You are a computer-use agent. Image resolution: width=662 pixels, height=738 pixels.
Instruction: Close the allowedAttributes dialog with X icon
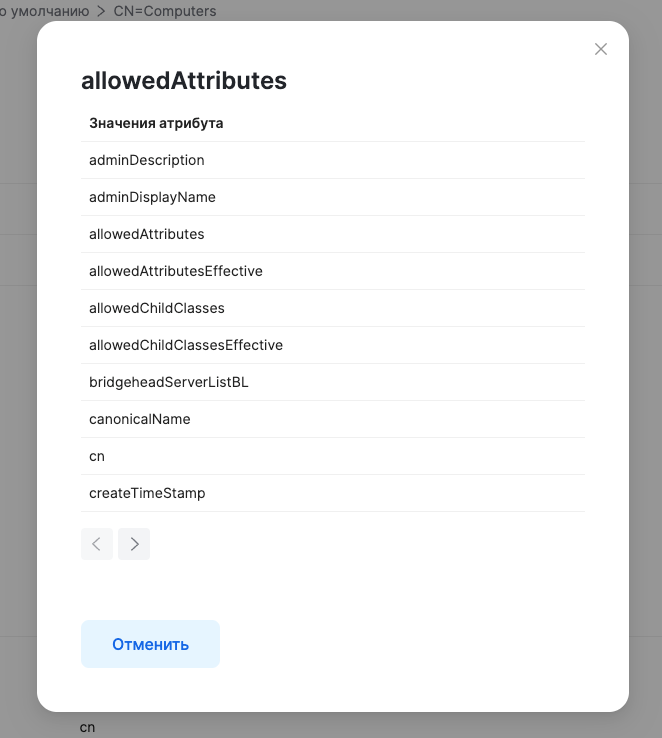click(601, 49)
